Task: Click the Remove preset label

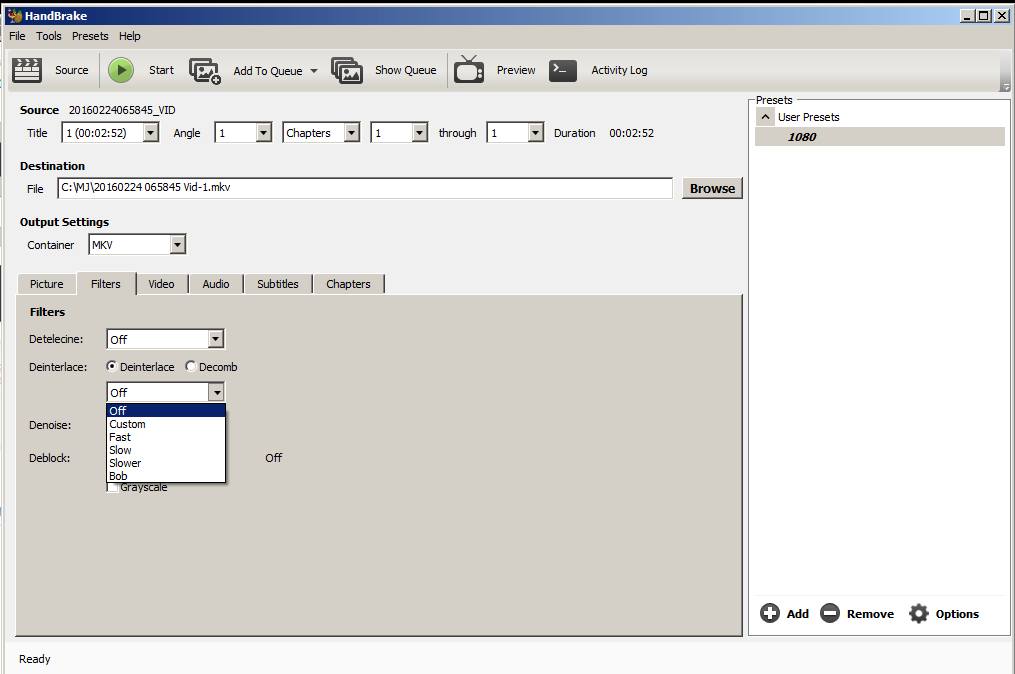Action: 870,614
